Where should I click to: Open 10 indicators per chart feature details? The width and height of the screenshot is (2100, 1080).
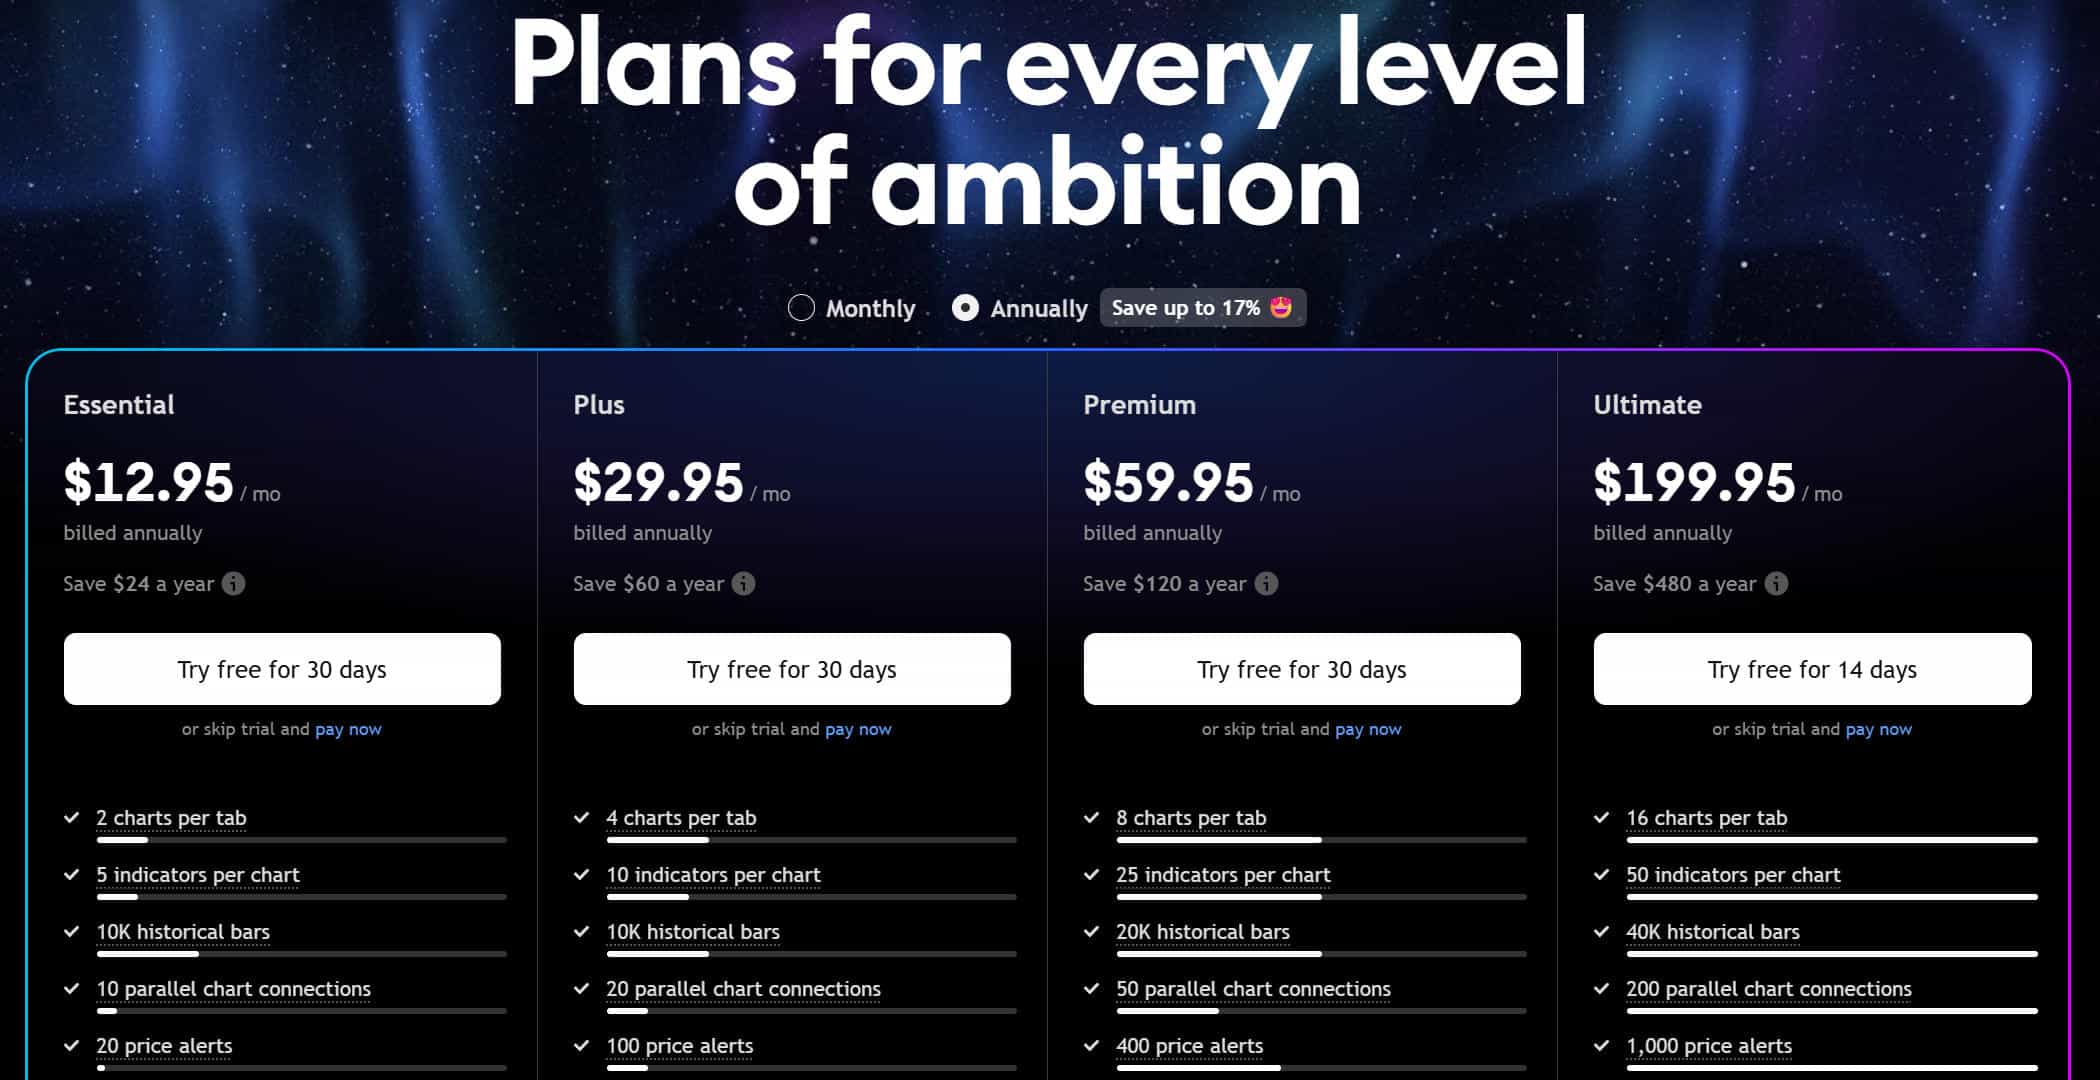(713, 875)
